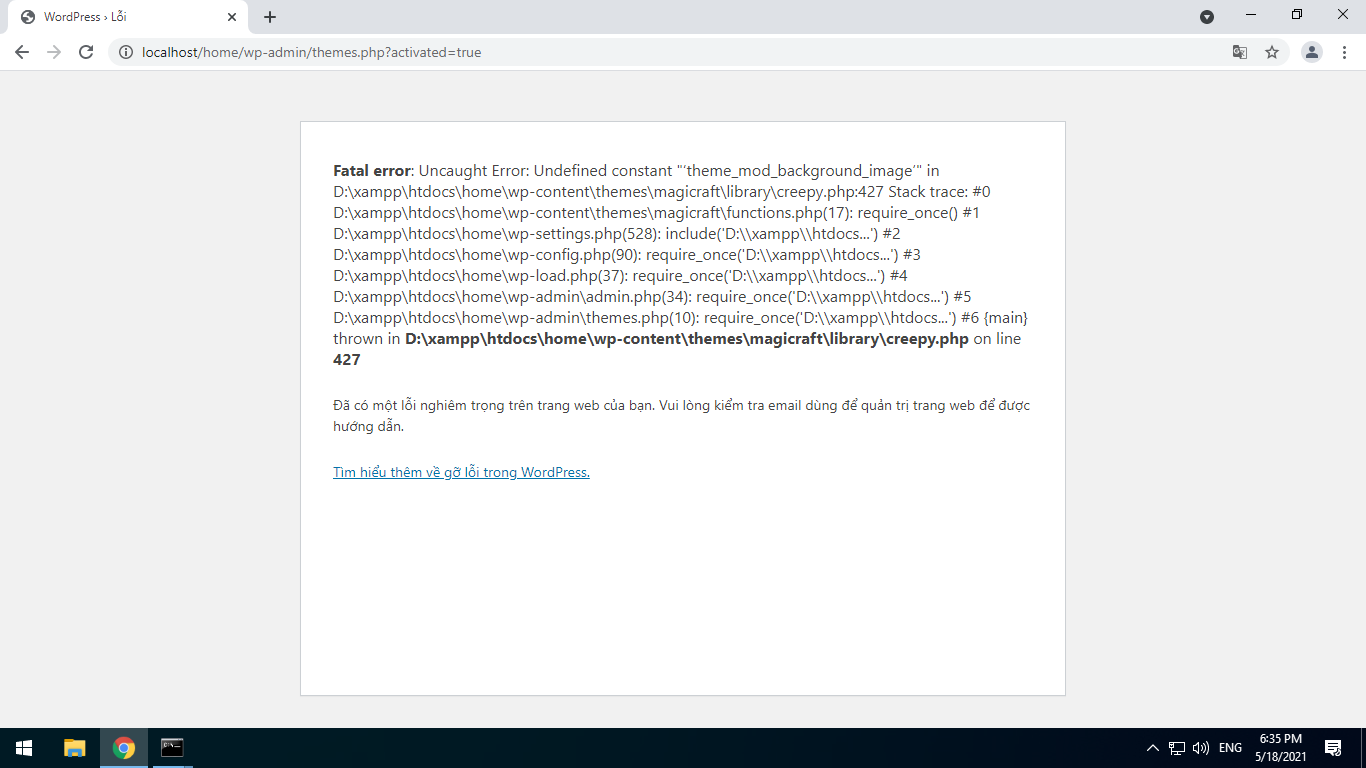The height and width of the screenshot is (768, 1366).
Task: Open the Google Translate icon in address bar
Action: (1240, 52)
